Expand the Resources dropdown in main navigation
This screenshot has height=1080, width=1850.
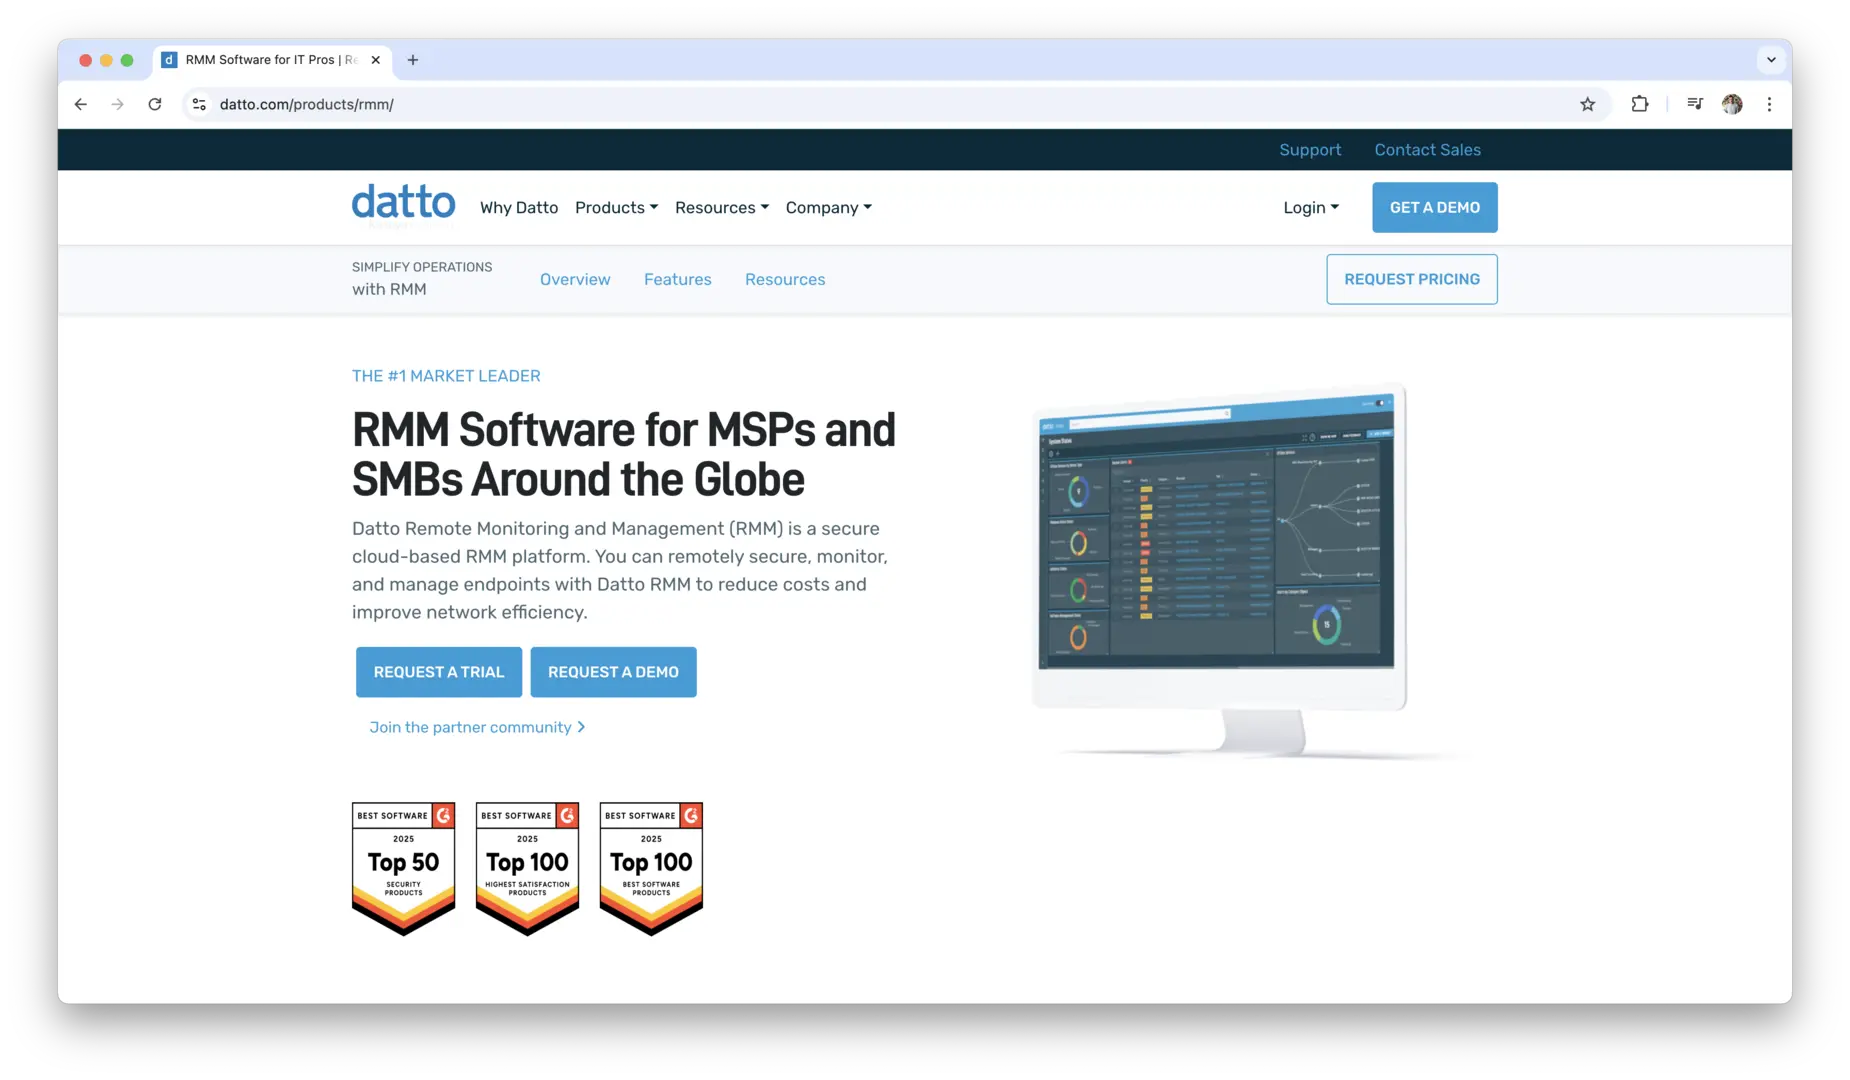click(x=721, y=208)
